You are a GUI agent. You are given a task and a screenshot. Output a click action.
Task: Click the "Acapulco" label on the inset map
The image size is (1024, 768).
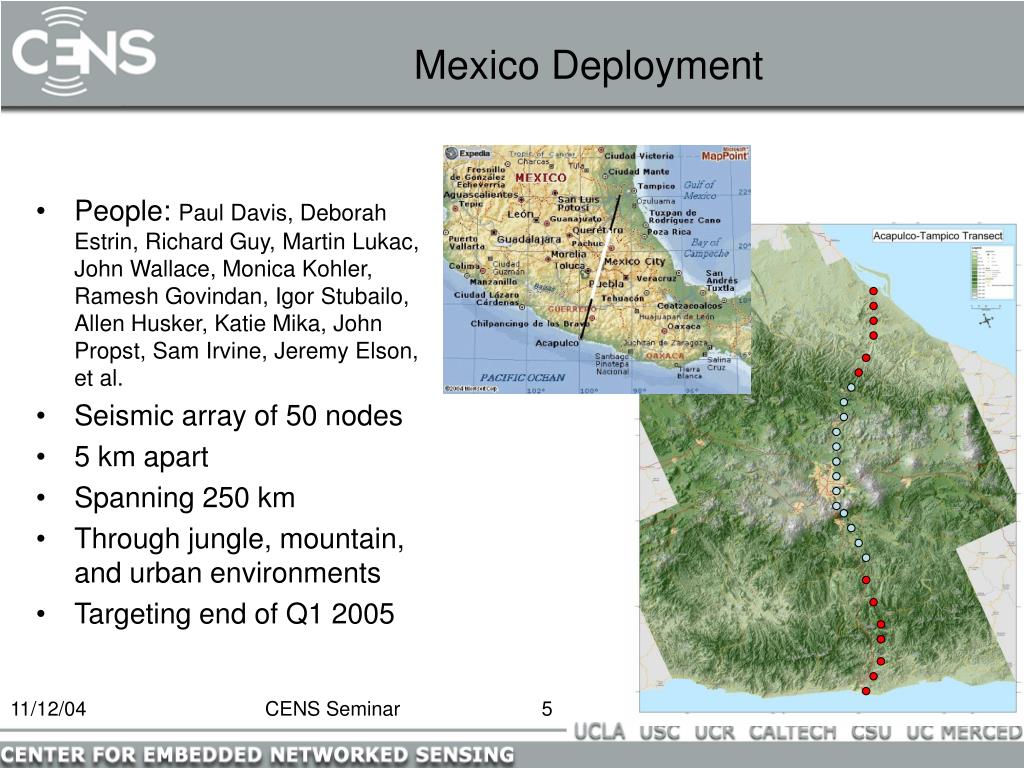point(556,343)
